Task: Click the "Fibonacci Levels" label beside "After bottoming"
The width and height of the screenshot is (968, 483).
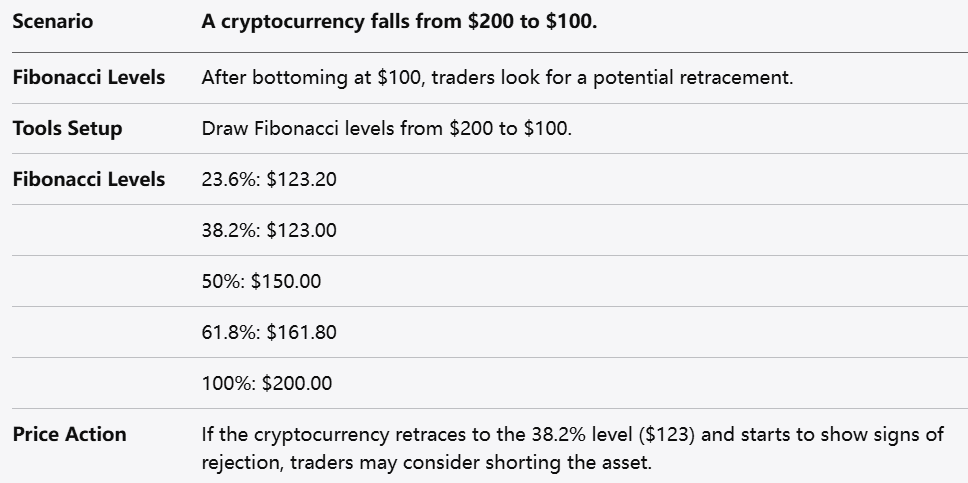Action: tap(88, 77)
